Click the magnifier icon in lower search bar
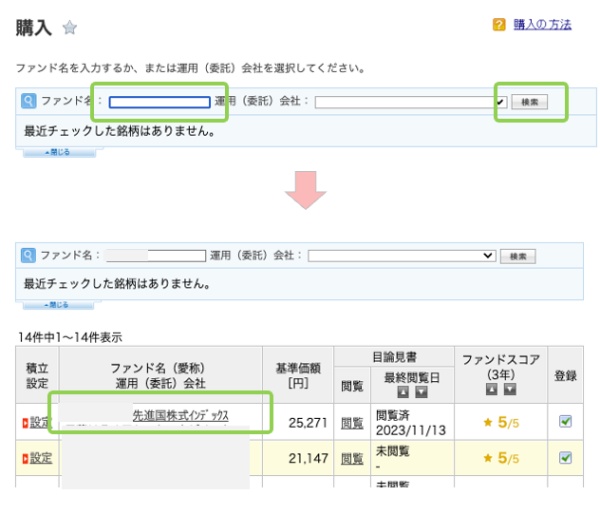This screenshot has width=600, height=514. [28, 256]
